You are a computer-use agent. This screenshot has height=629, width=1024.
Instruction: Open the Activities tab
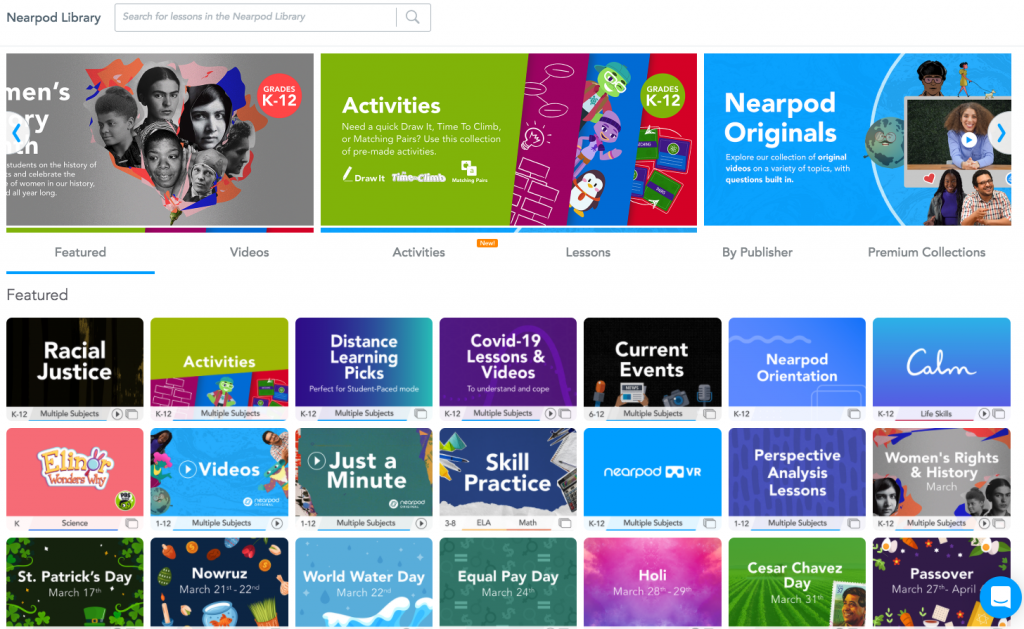tap(419, 252)
